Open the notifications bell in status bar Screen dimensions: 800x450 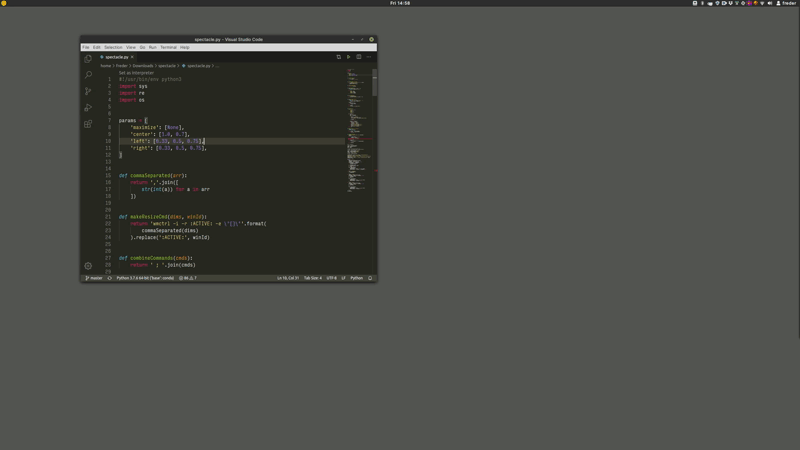(370, 278)
